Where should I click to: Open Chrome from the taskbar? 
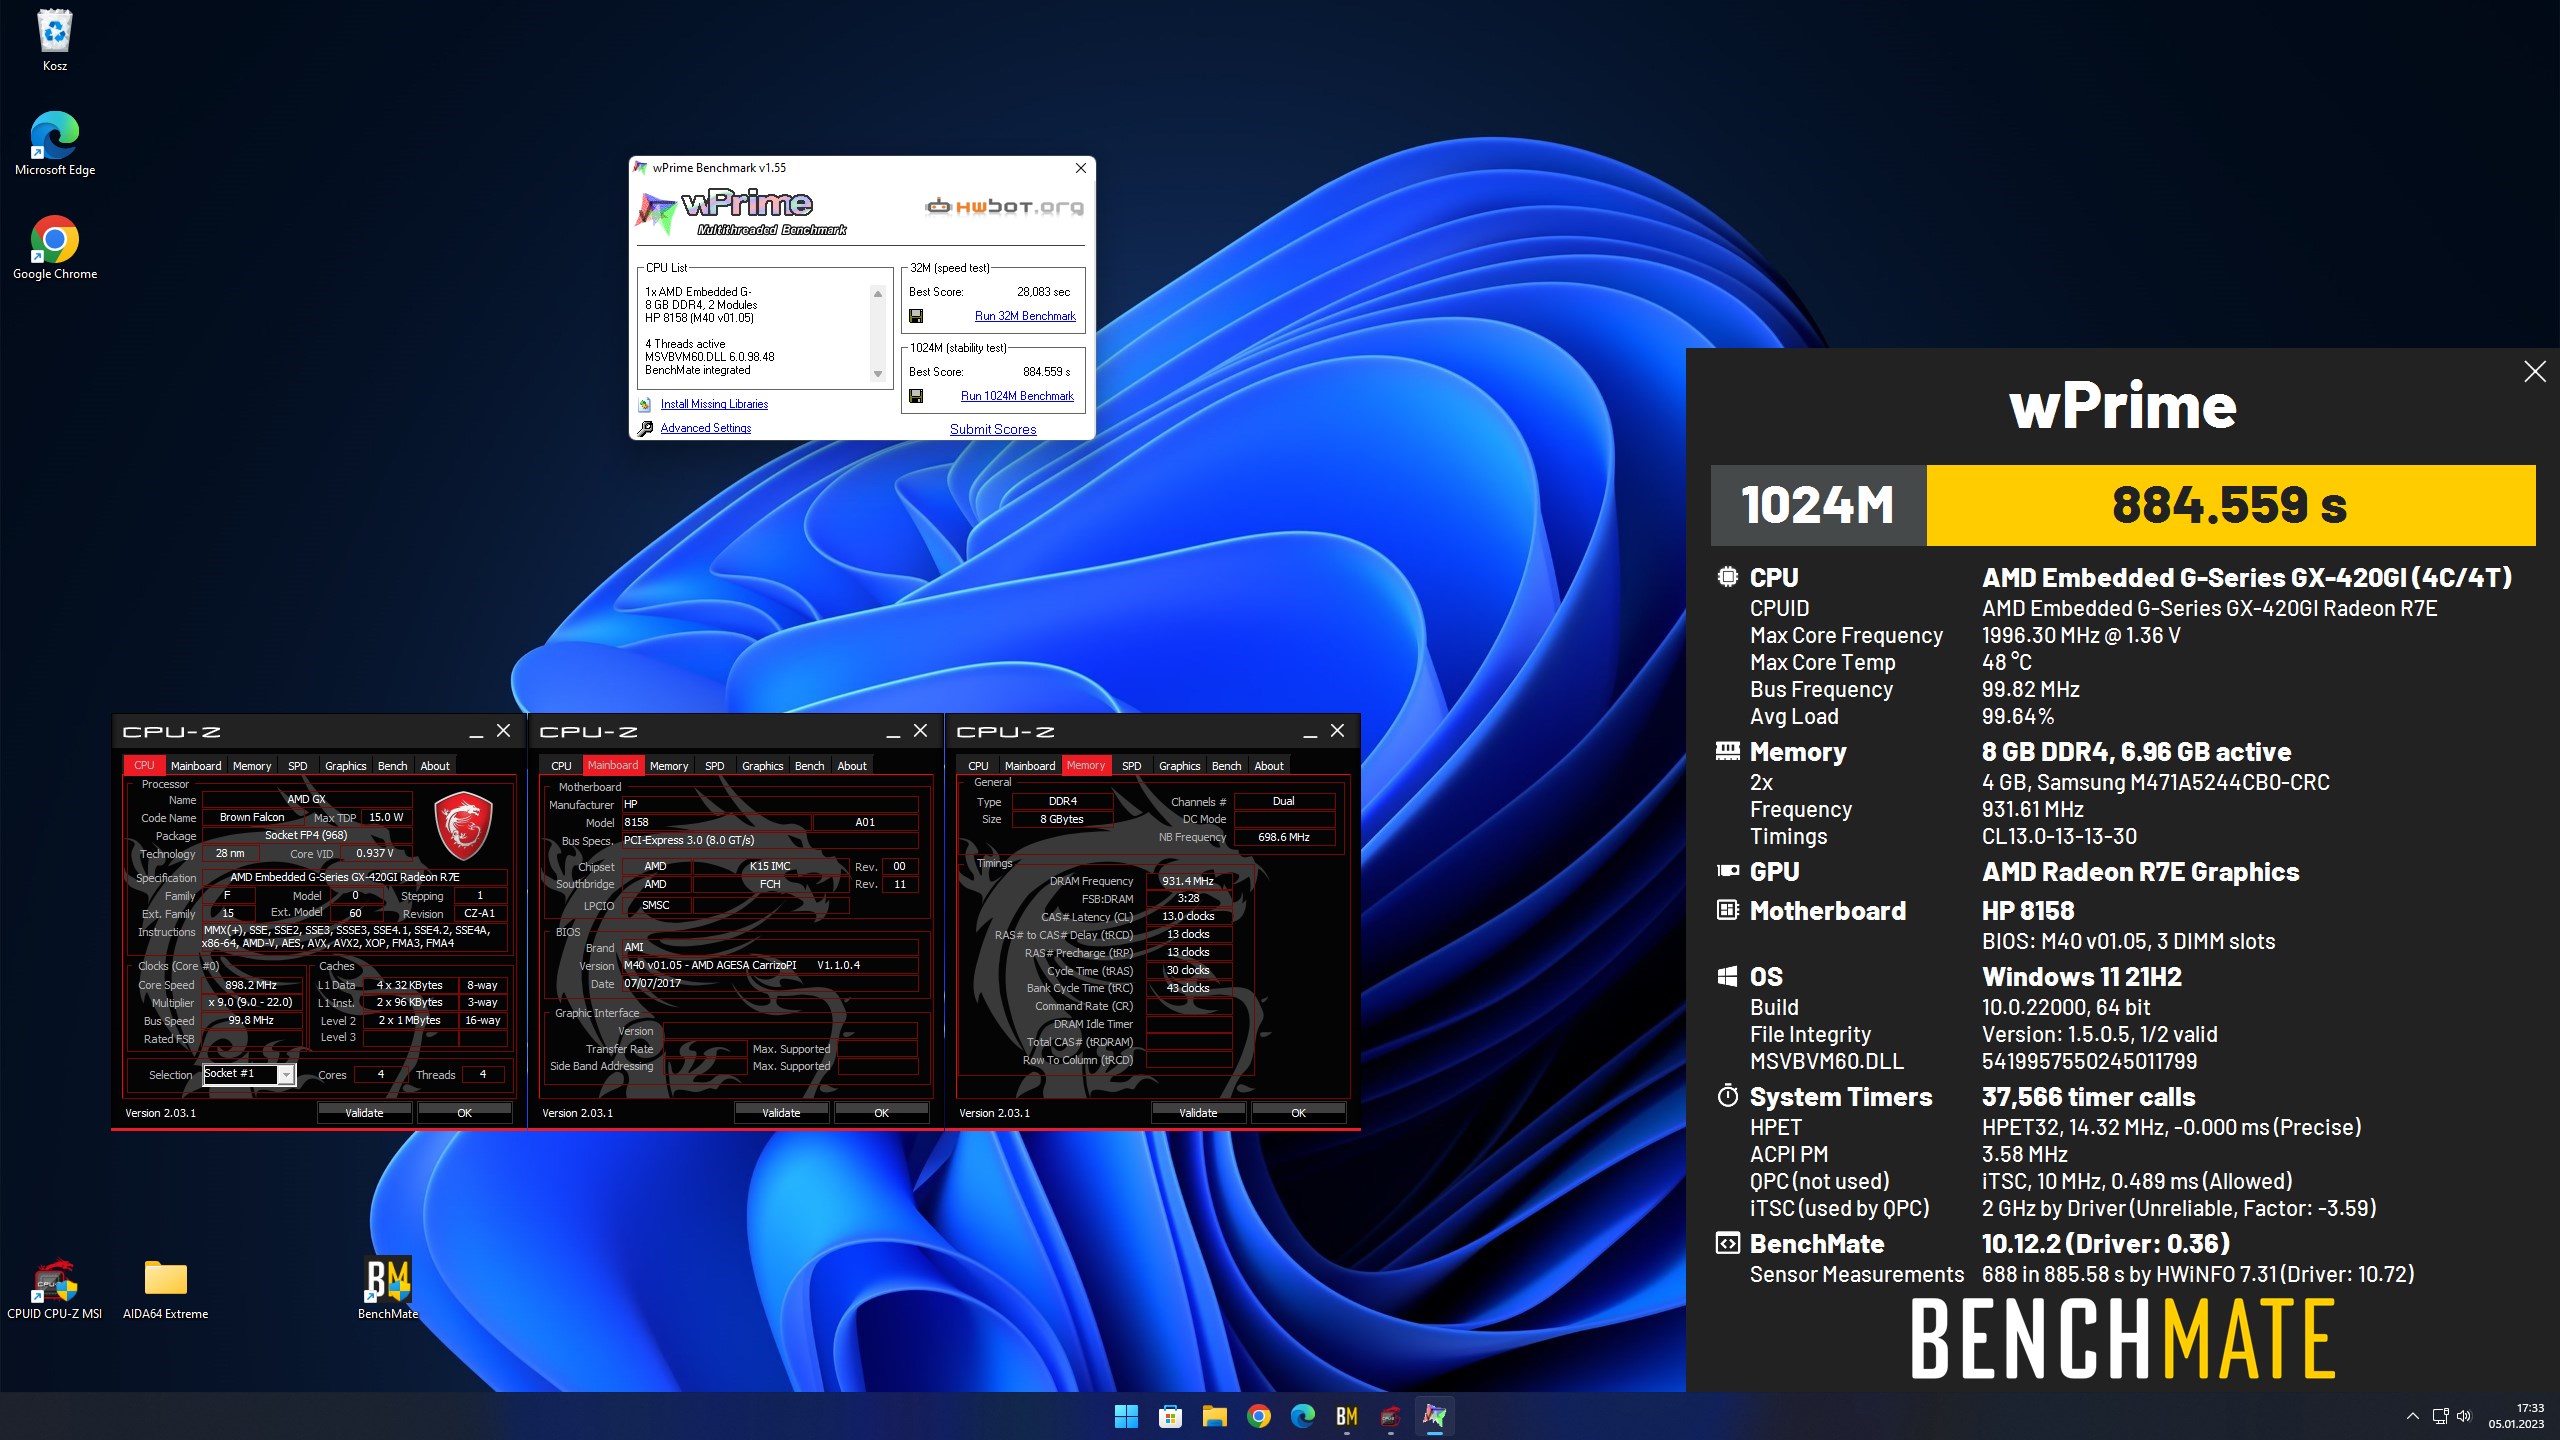[1258, 1416]
